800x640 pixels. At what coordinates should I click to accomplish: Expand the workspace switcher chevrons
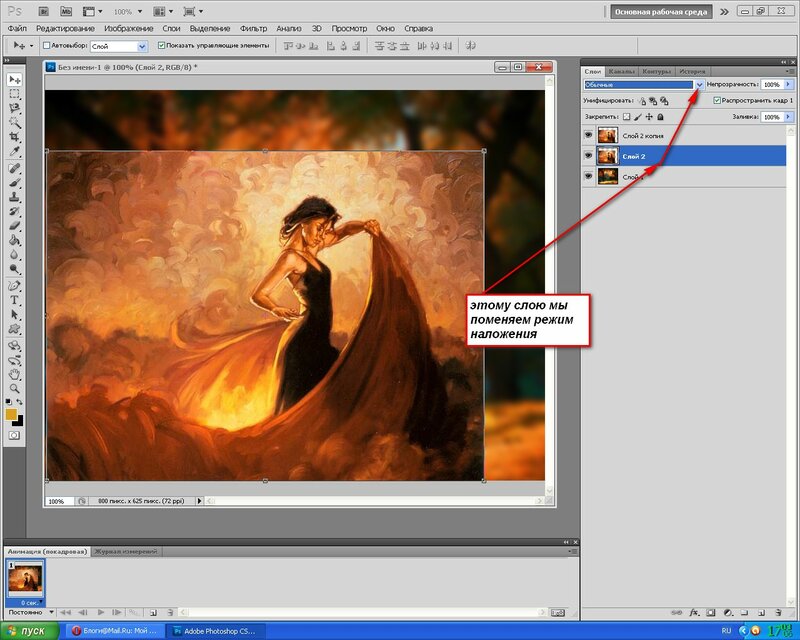tap(724, 12)
